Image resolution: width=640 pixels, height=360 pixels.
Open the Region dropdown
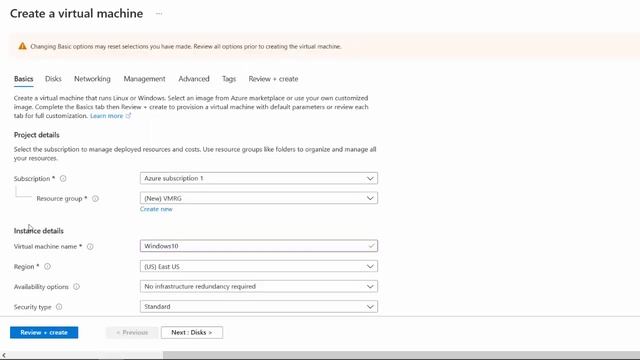(x=259, y=267)
